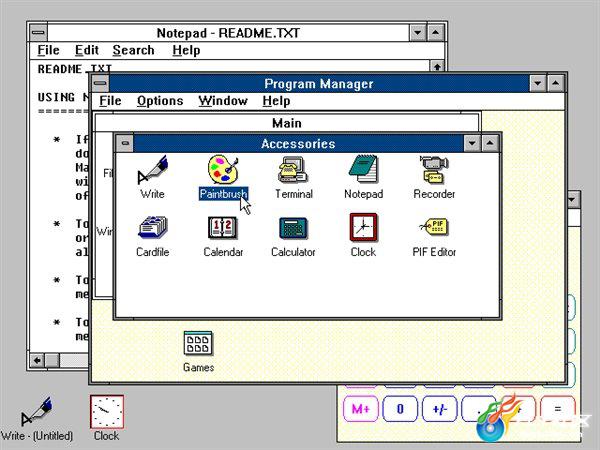Minimize the Notepad window
The width and height of the screenshot is (600, 450).
pyautogui.click(x=417, y=33)
